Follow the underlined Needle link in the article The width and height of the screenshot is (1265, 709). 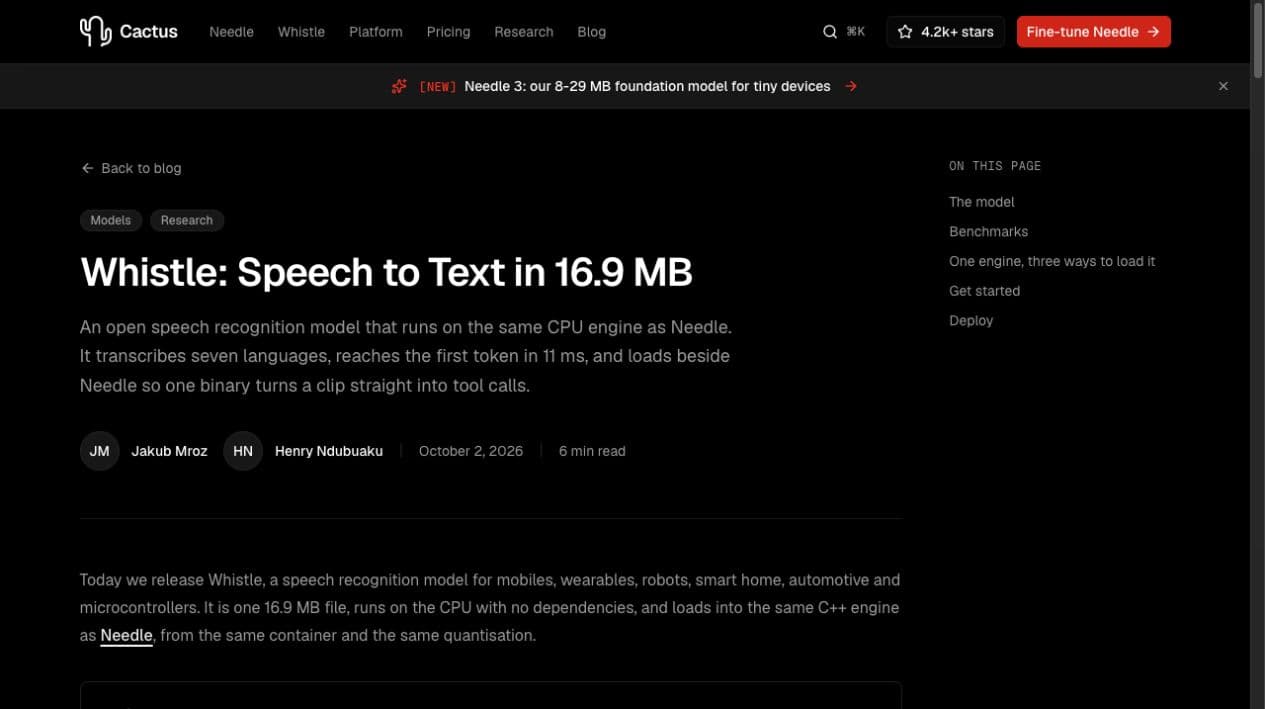(126, 635)
